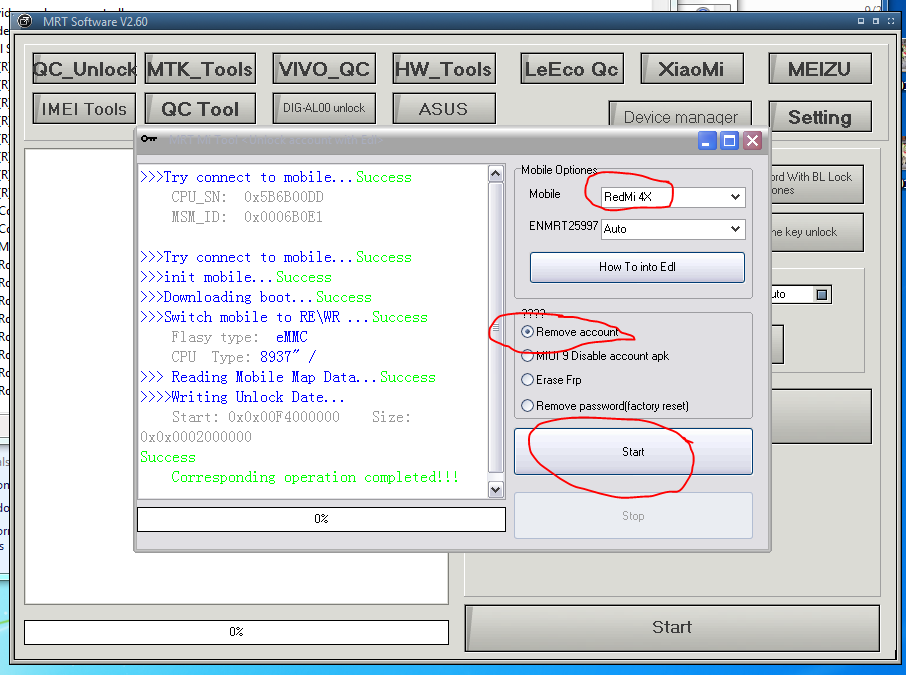Click the 'CPU_SN: 0x5B6B00DD' log line
The width and height of the screenshot is (906, 675).
click(247, 197)
